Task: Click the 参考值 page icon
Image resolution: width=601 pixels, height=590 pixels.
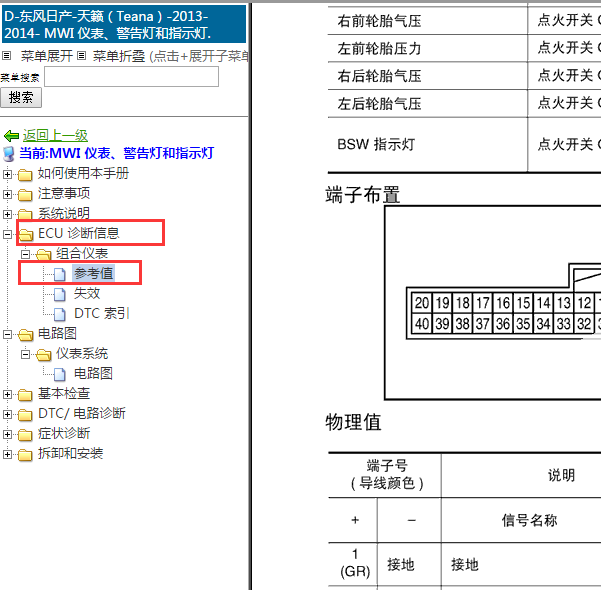Action: (x=59, y=274)
